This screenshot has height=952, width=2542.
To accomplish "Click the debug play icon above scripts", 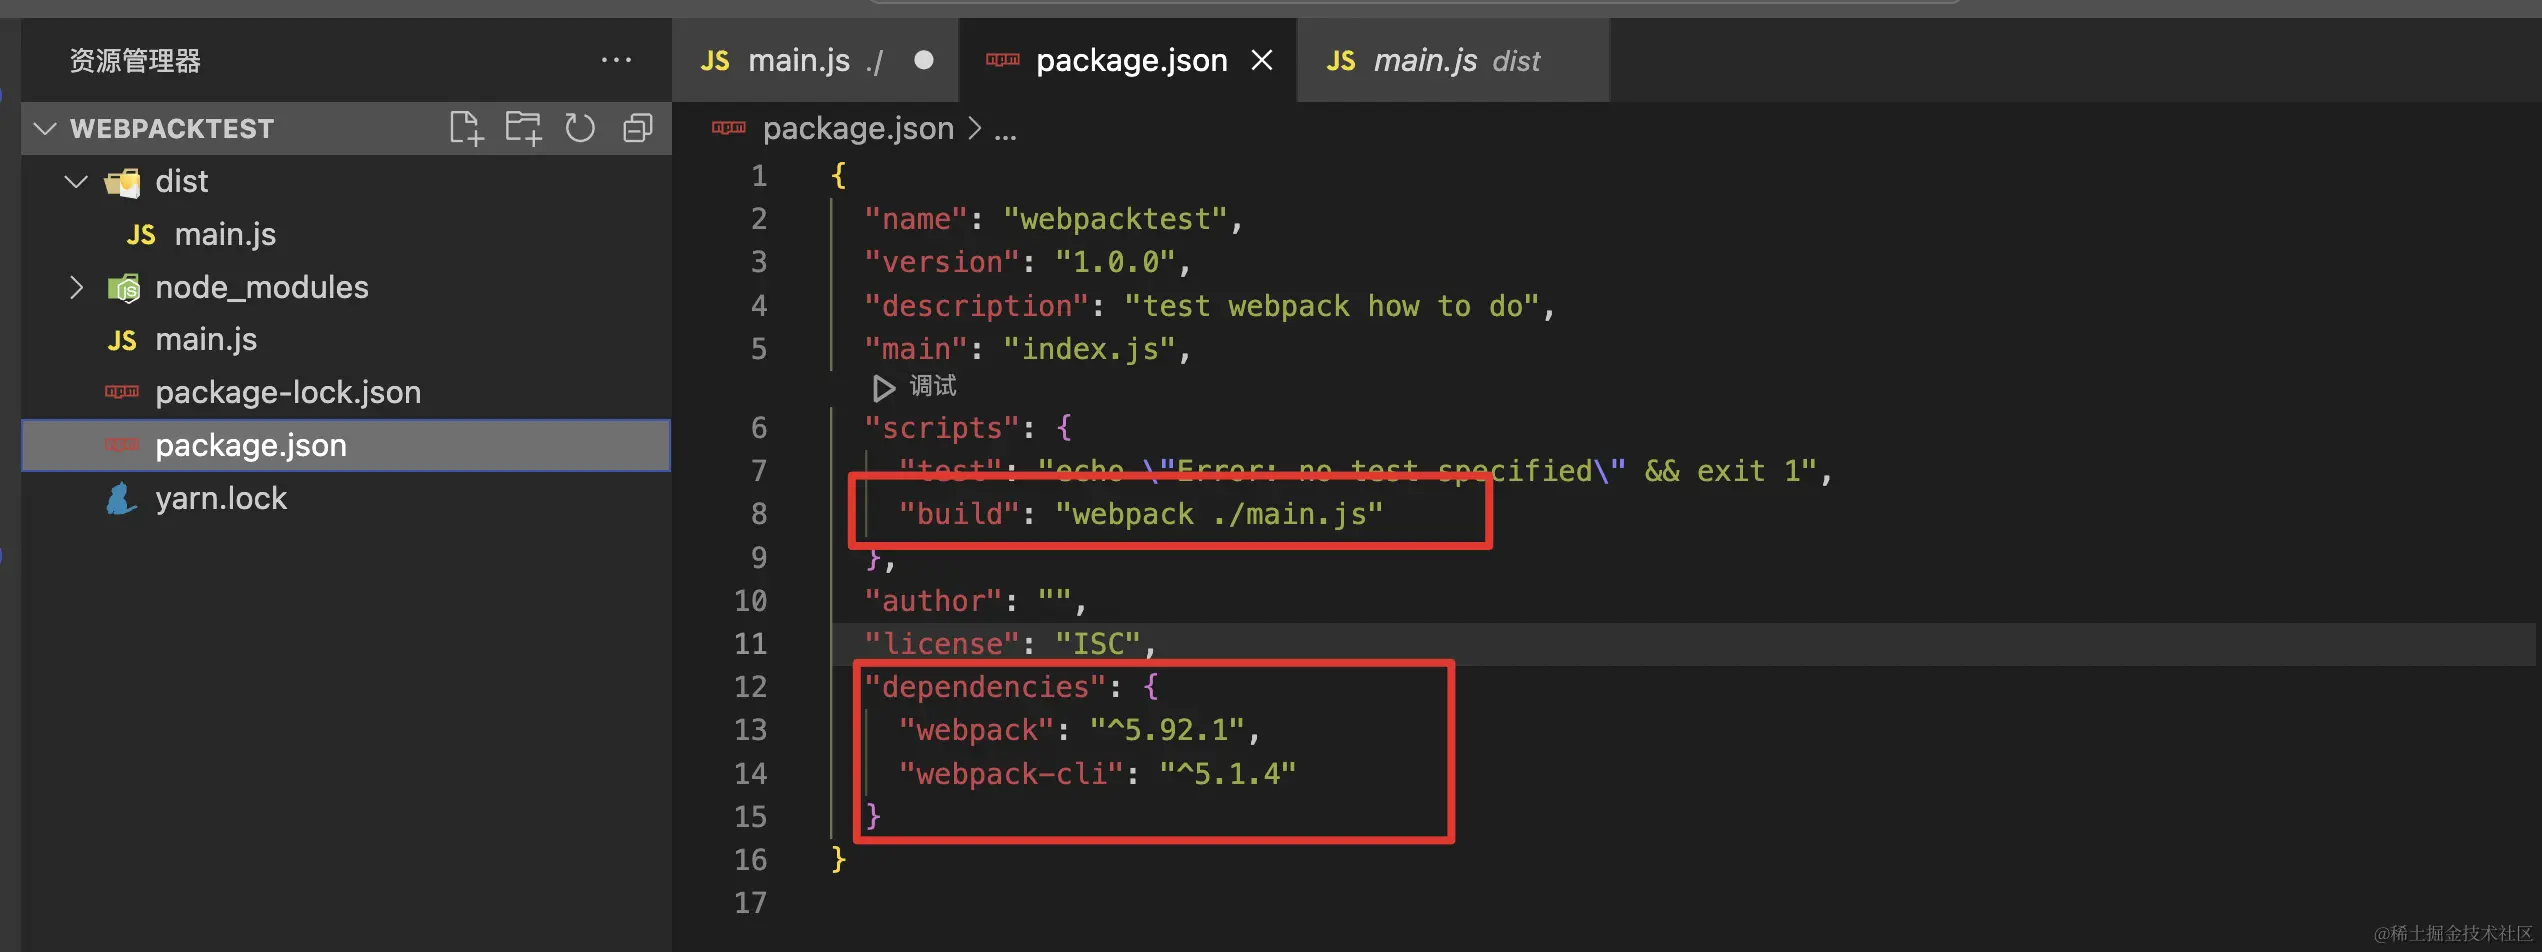I will coord(883,387).
